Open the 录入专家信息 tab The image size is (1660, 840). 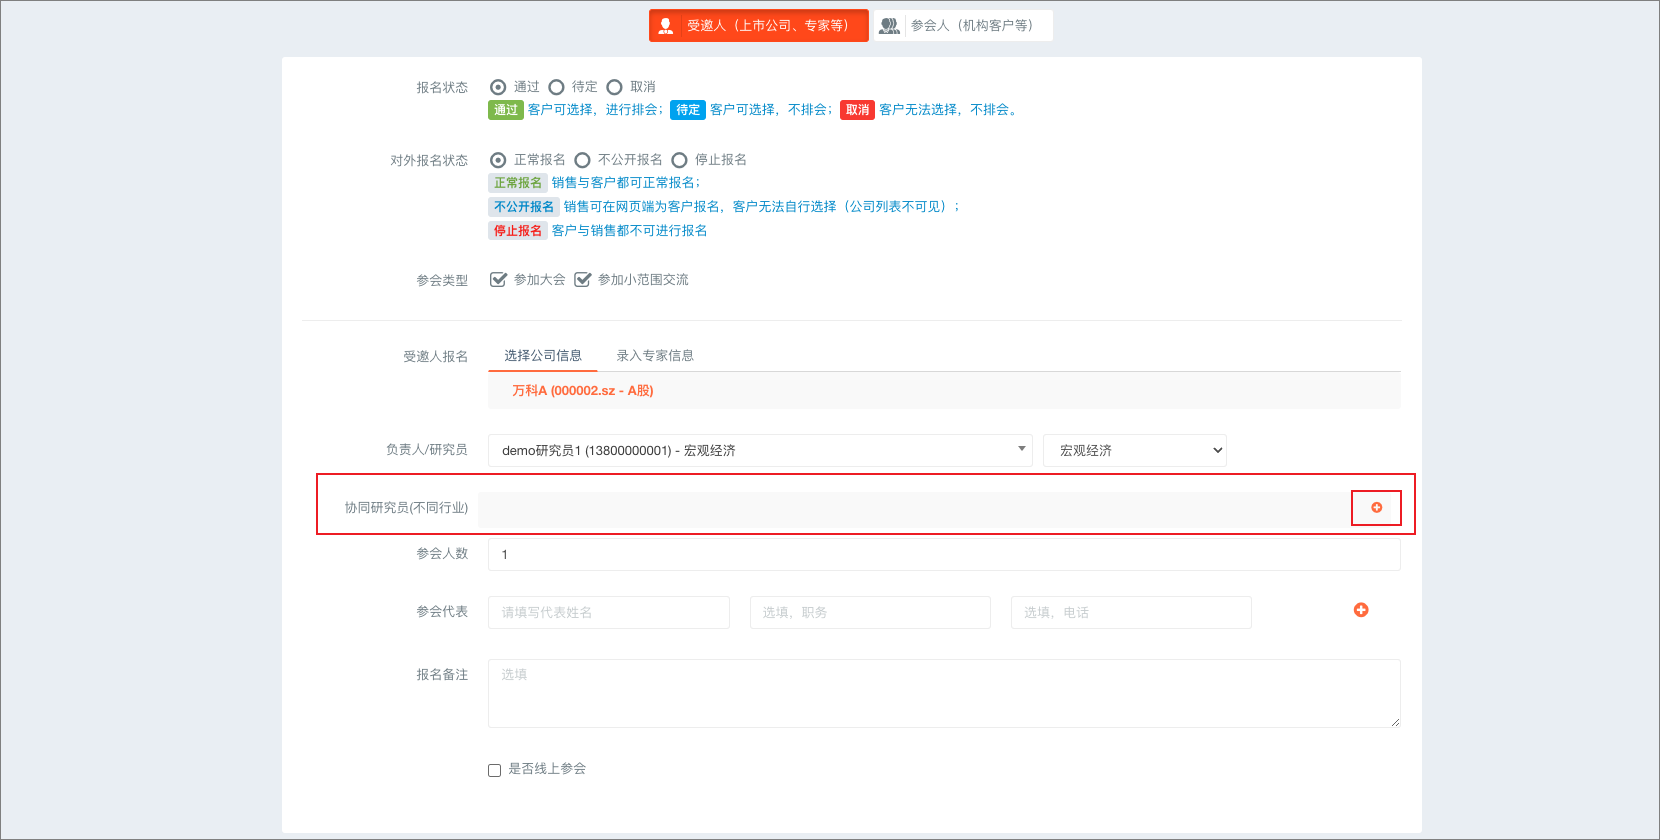(655, 356)
